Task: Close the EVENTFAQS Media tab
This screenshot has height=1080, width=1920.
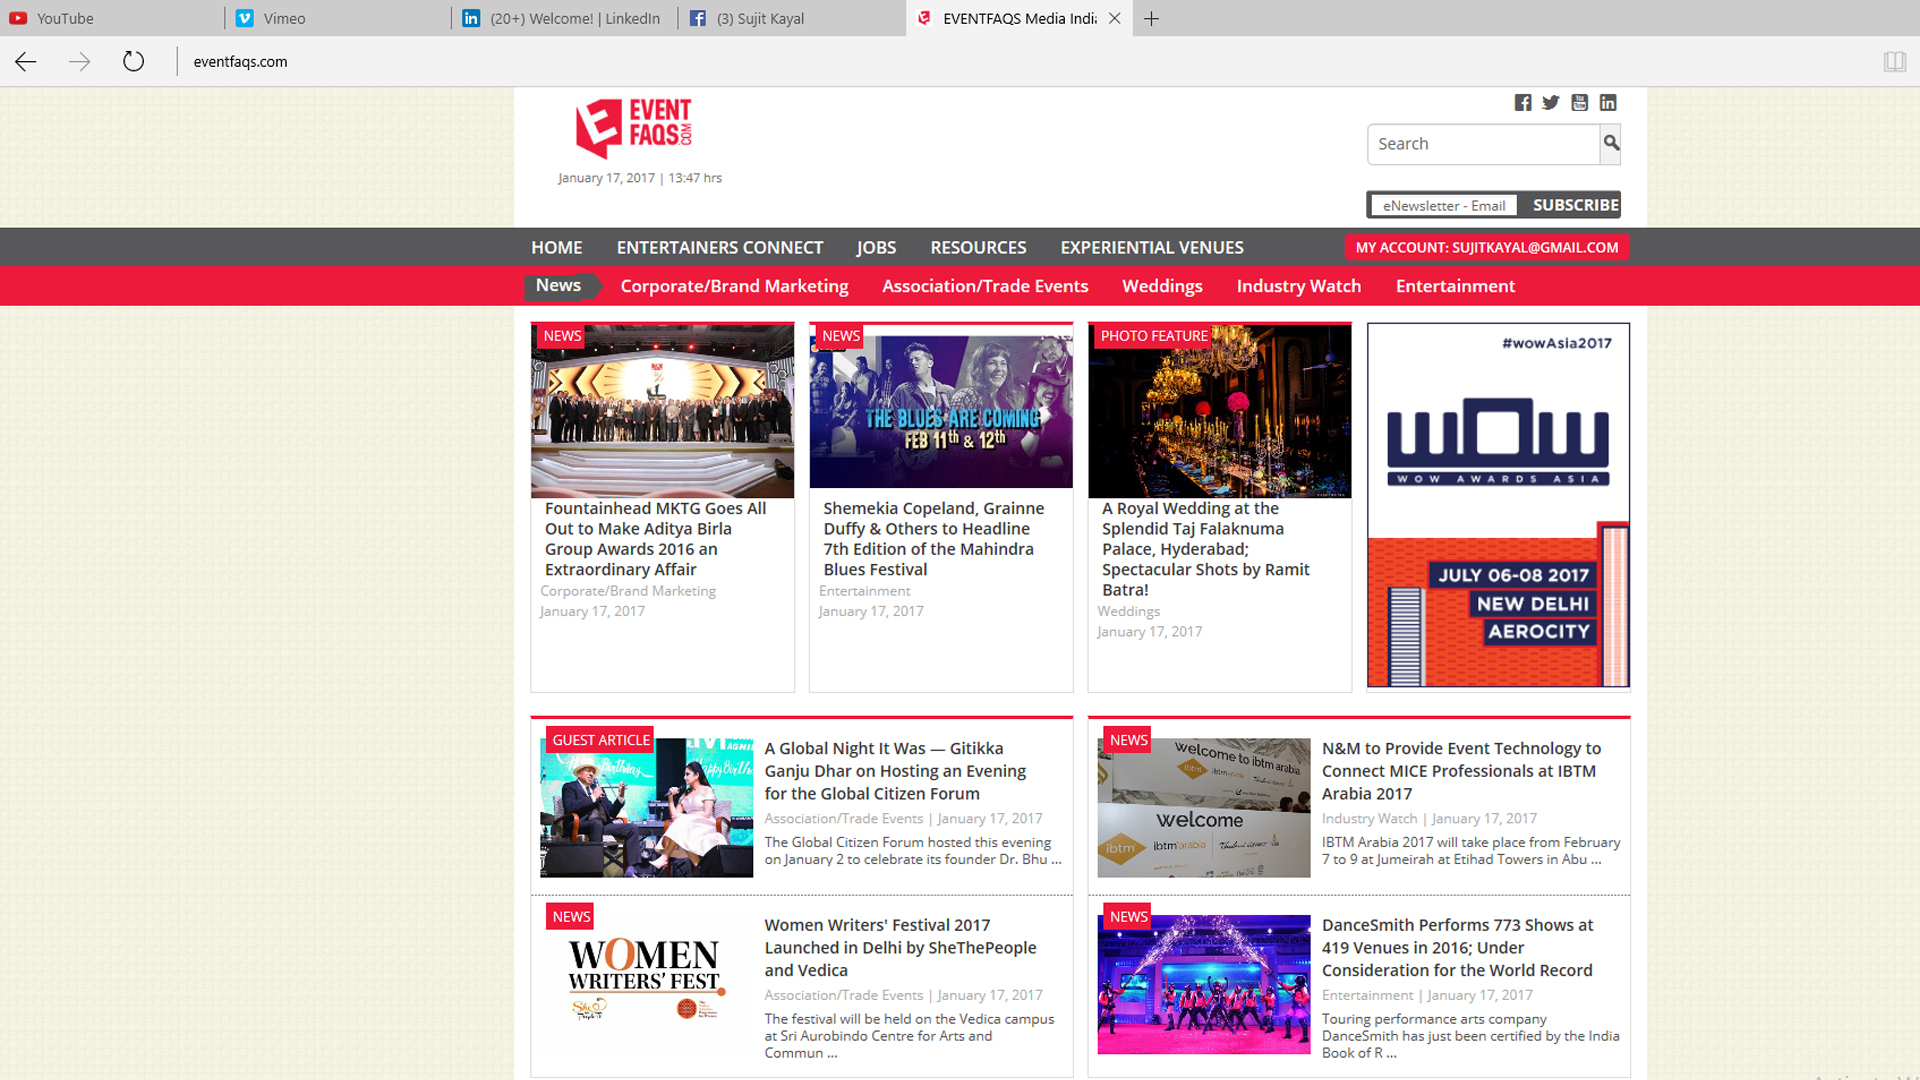Action: tap(1114, 18)
